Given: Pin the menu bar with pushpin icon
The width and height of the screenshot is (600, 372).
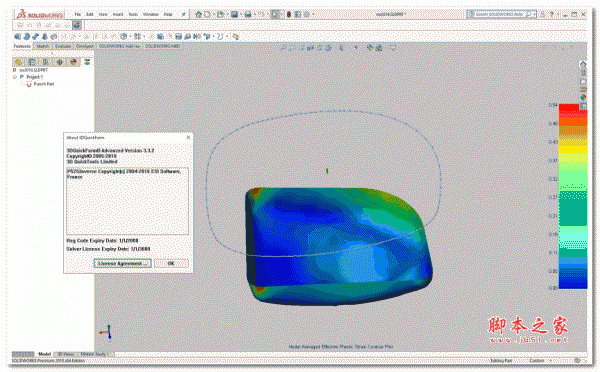Looking at the screenshot, I should 183,15.
